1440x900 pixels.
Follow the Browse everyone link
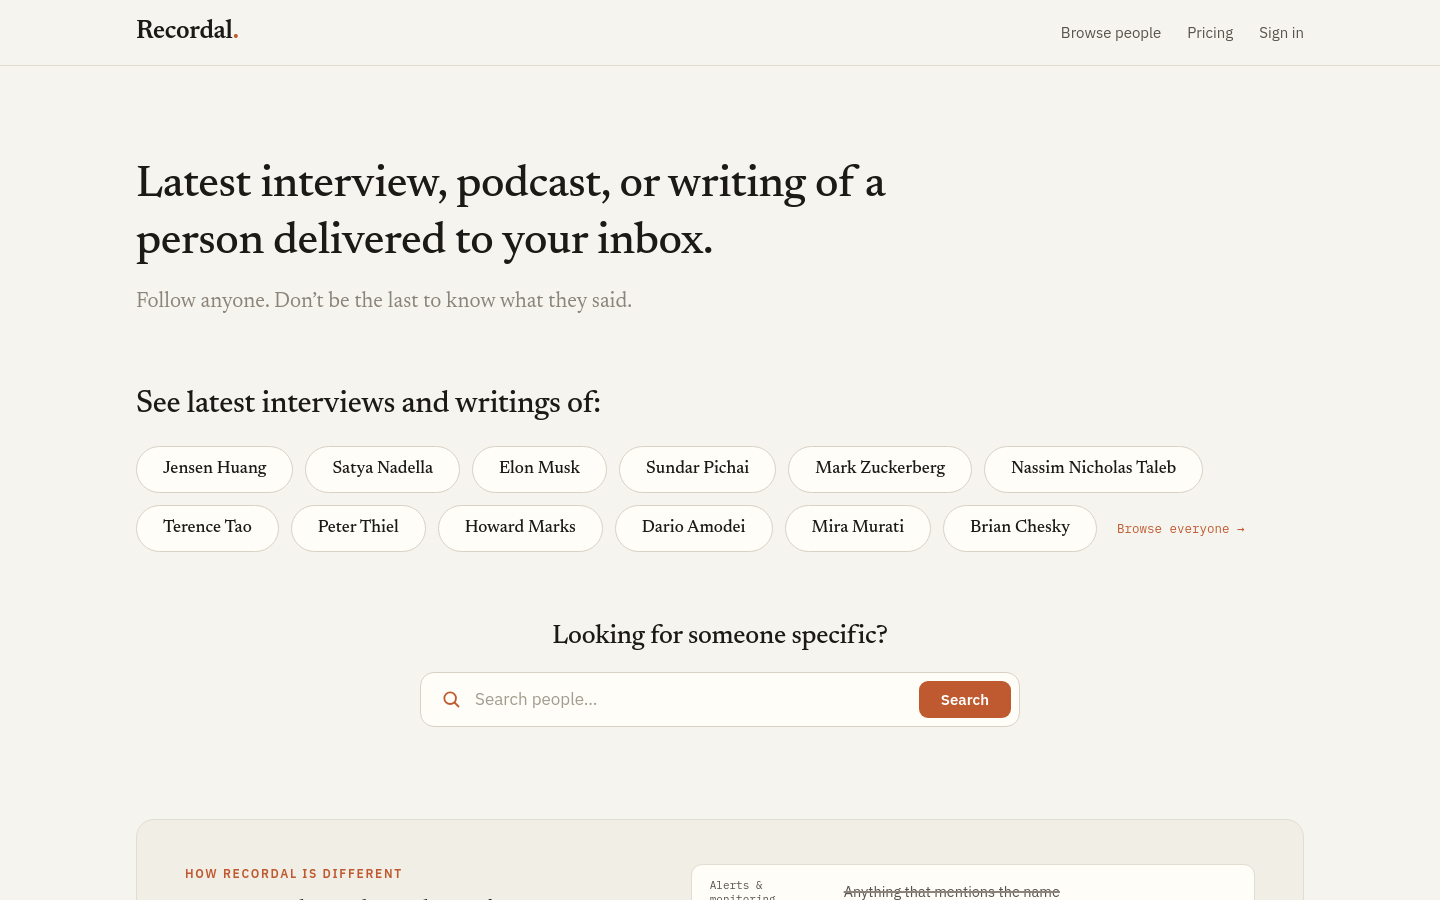pos(1181,529)
